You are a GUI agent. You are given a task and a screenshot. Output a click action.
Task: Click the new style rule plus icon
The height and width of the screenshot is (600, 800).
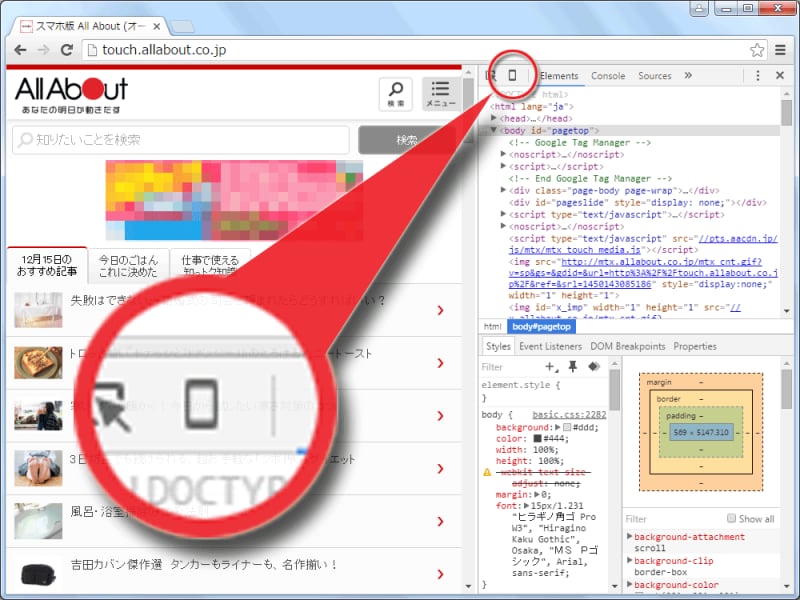[x=549, y=367]
